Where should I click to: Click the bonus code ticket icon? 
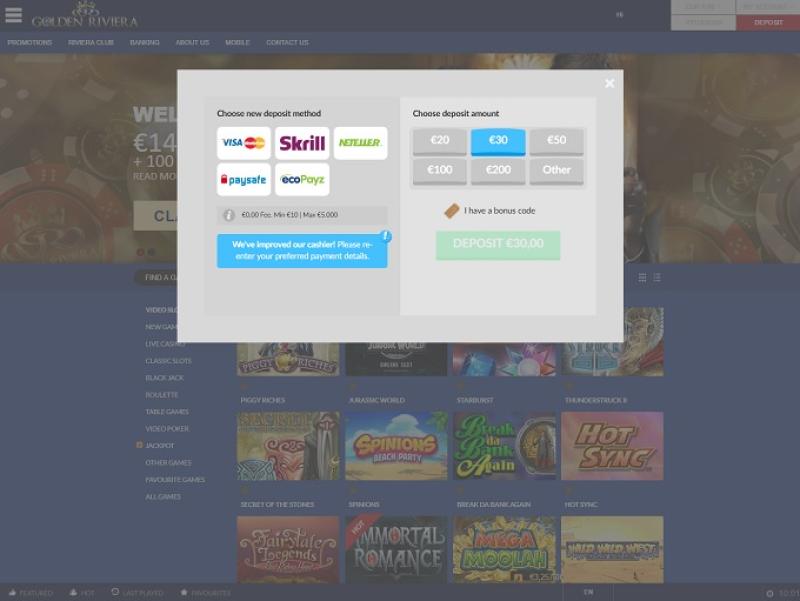pyautogui.click(x=451, y=211)
